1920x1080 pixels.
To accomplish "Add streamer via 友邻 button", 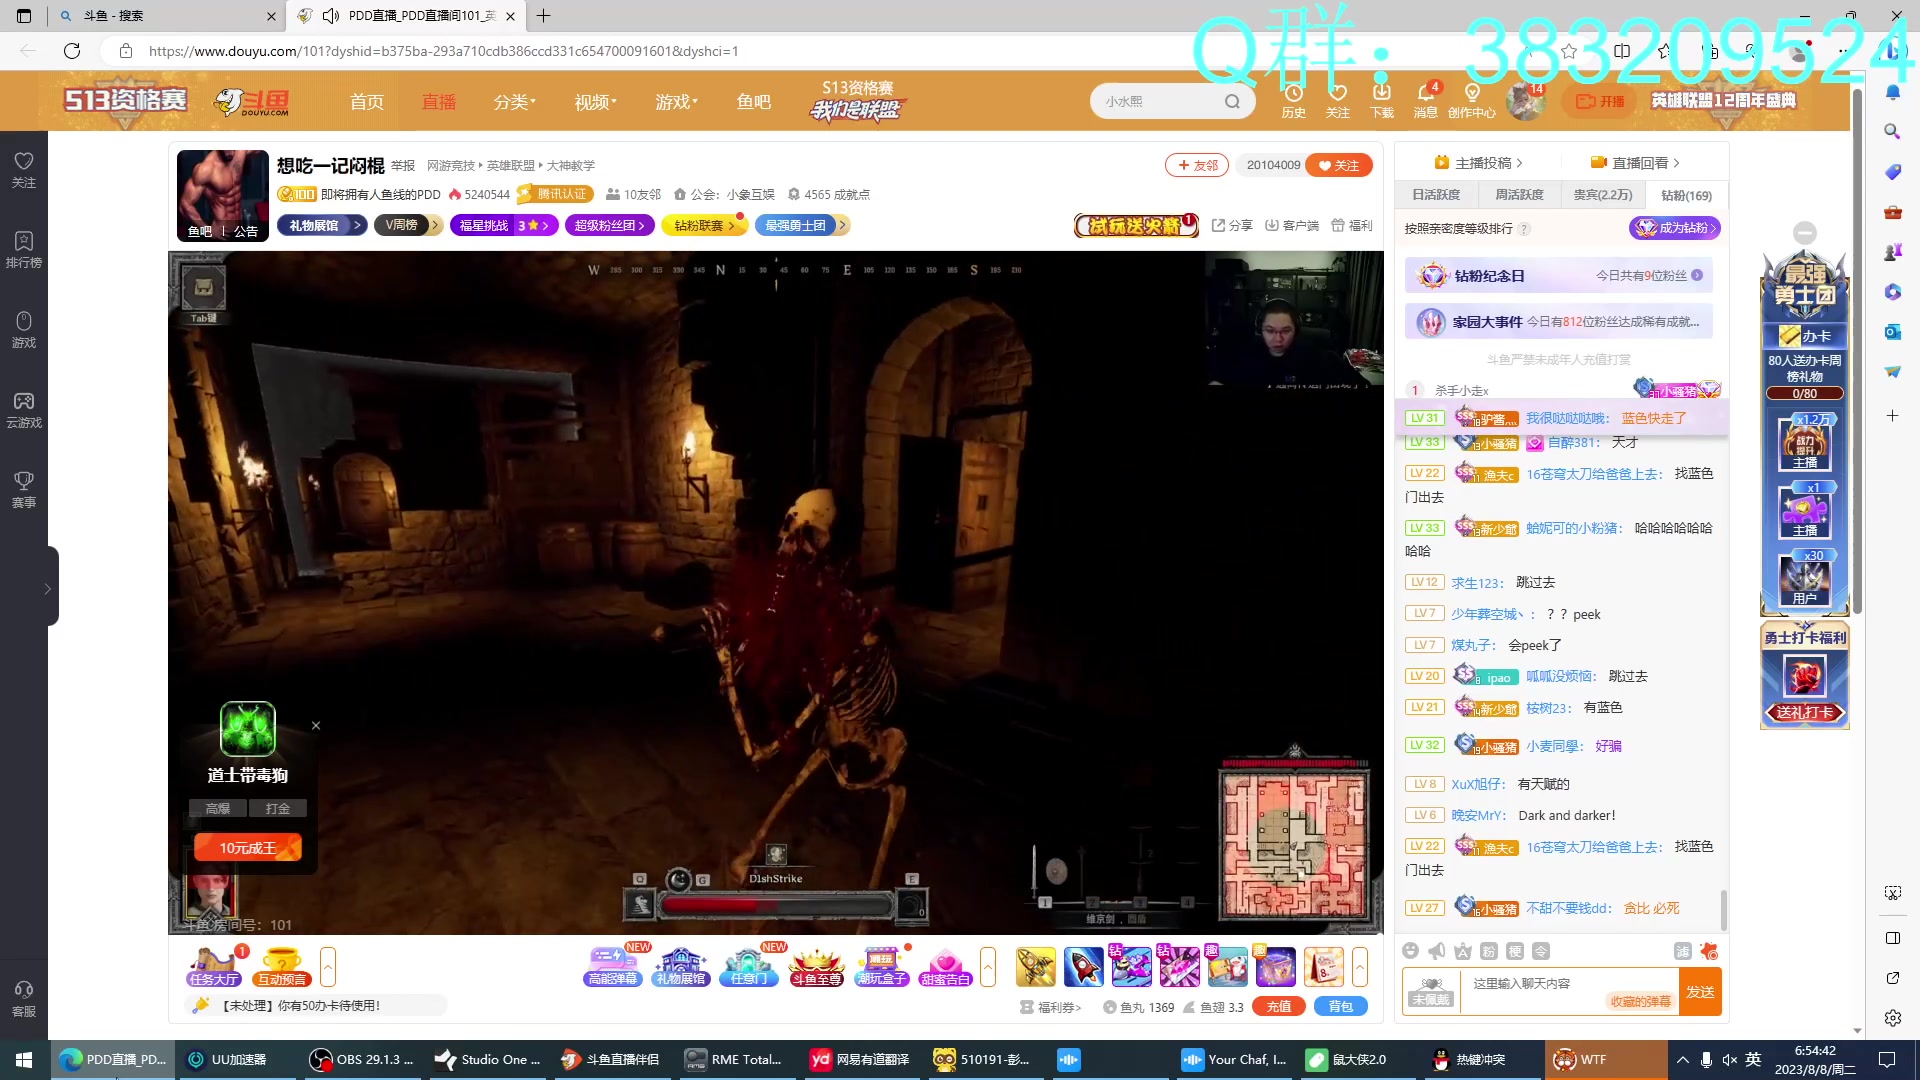I will coord(1197,165).
